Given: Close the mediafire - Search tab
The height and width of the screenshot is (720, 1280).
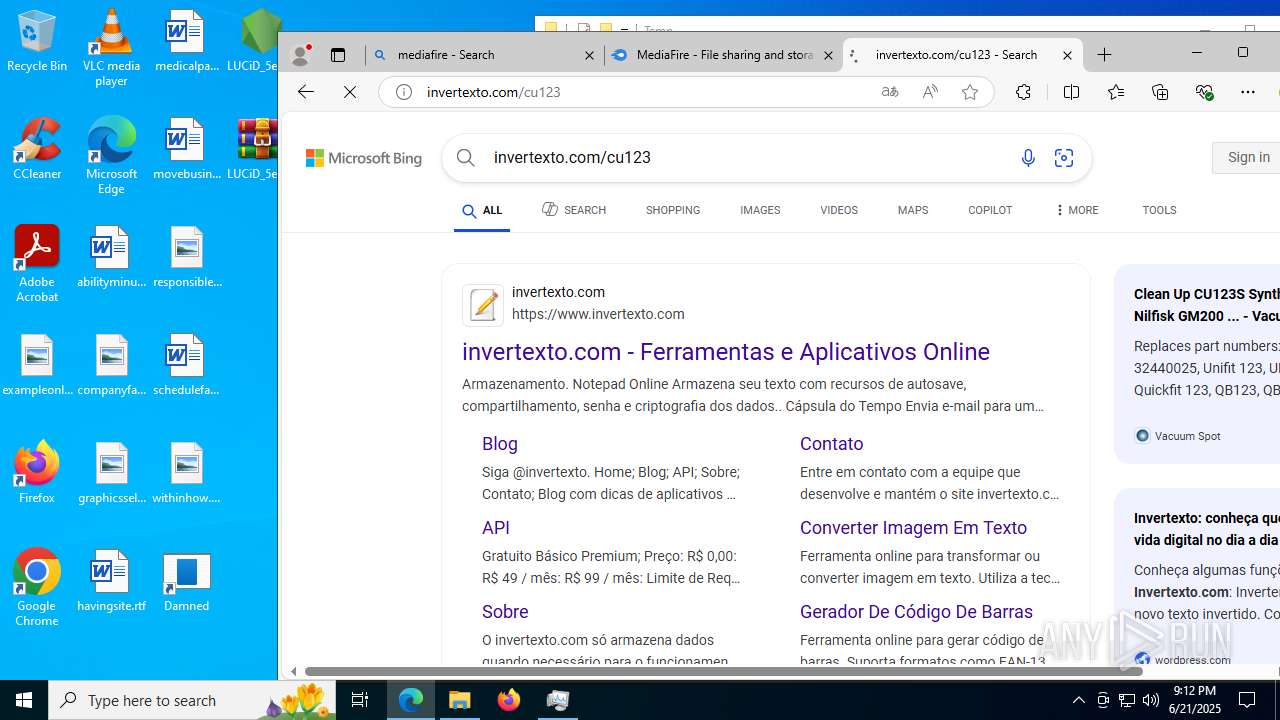Looking at the screenshot, I should coord(590,56).
